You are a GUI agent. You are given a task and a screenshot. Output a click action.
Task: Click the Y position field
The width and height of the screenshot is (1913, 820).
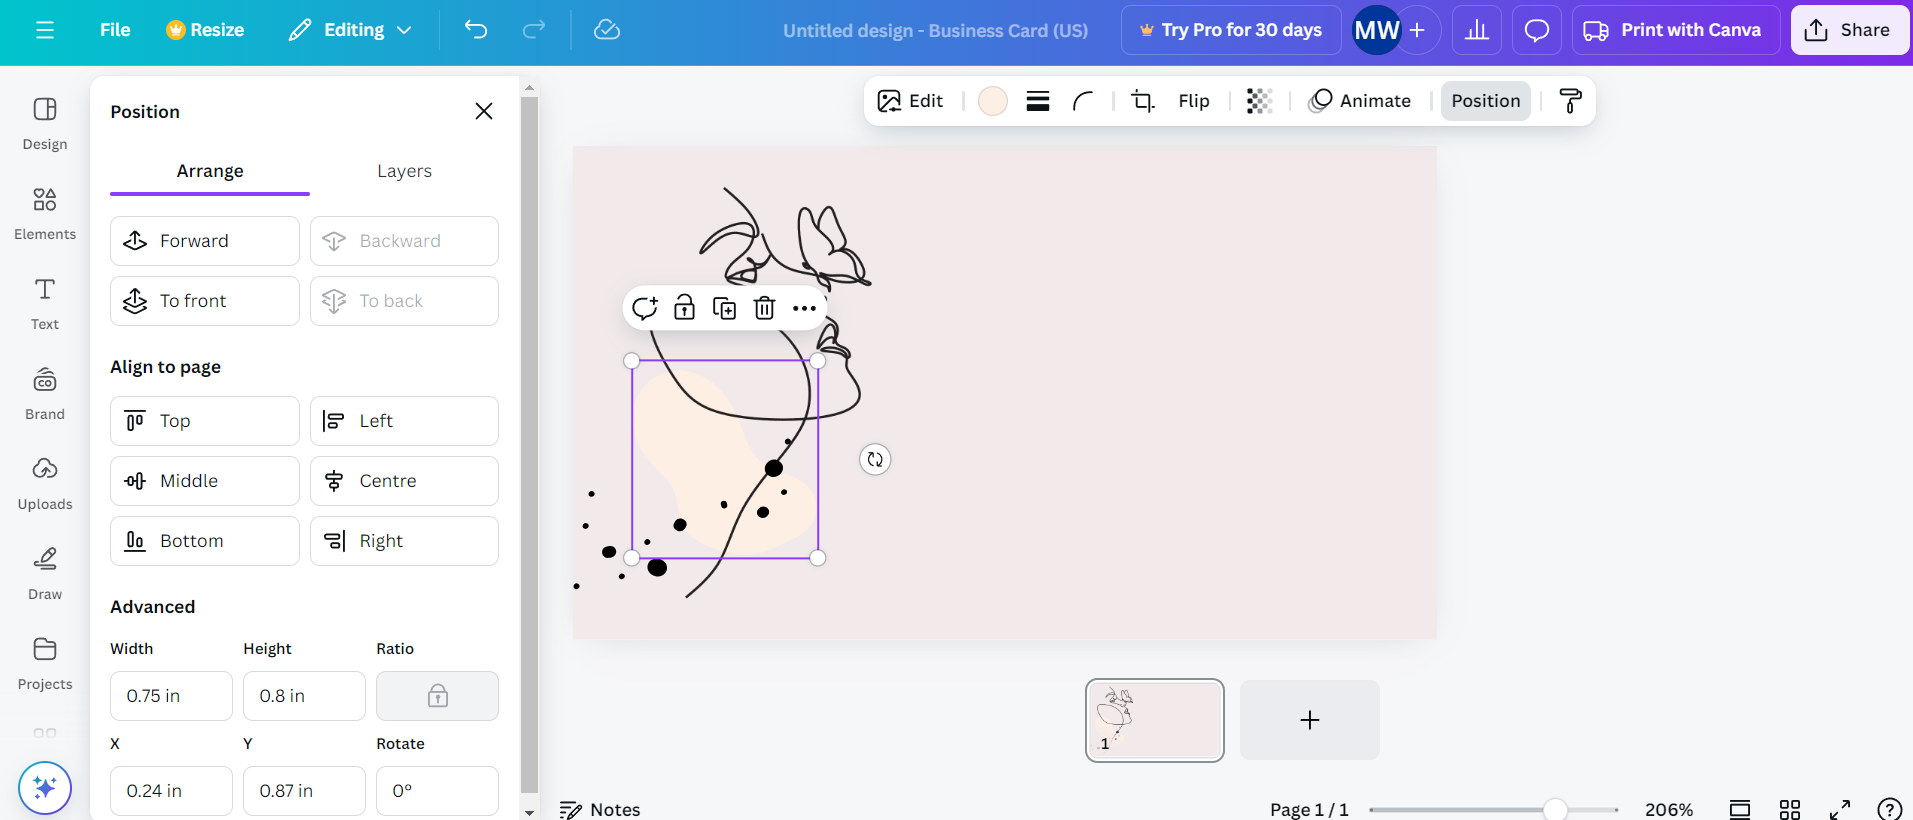pos(304,791)
